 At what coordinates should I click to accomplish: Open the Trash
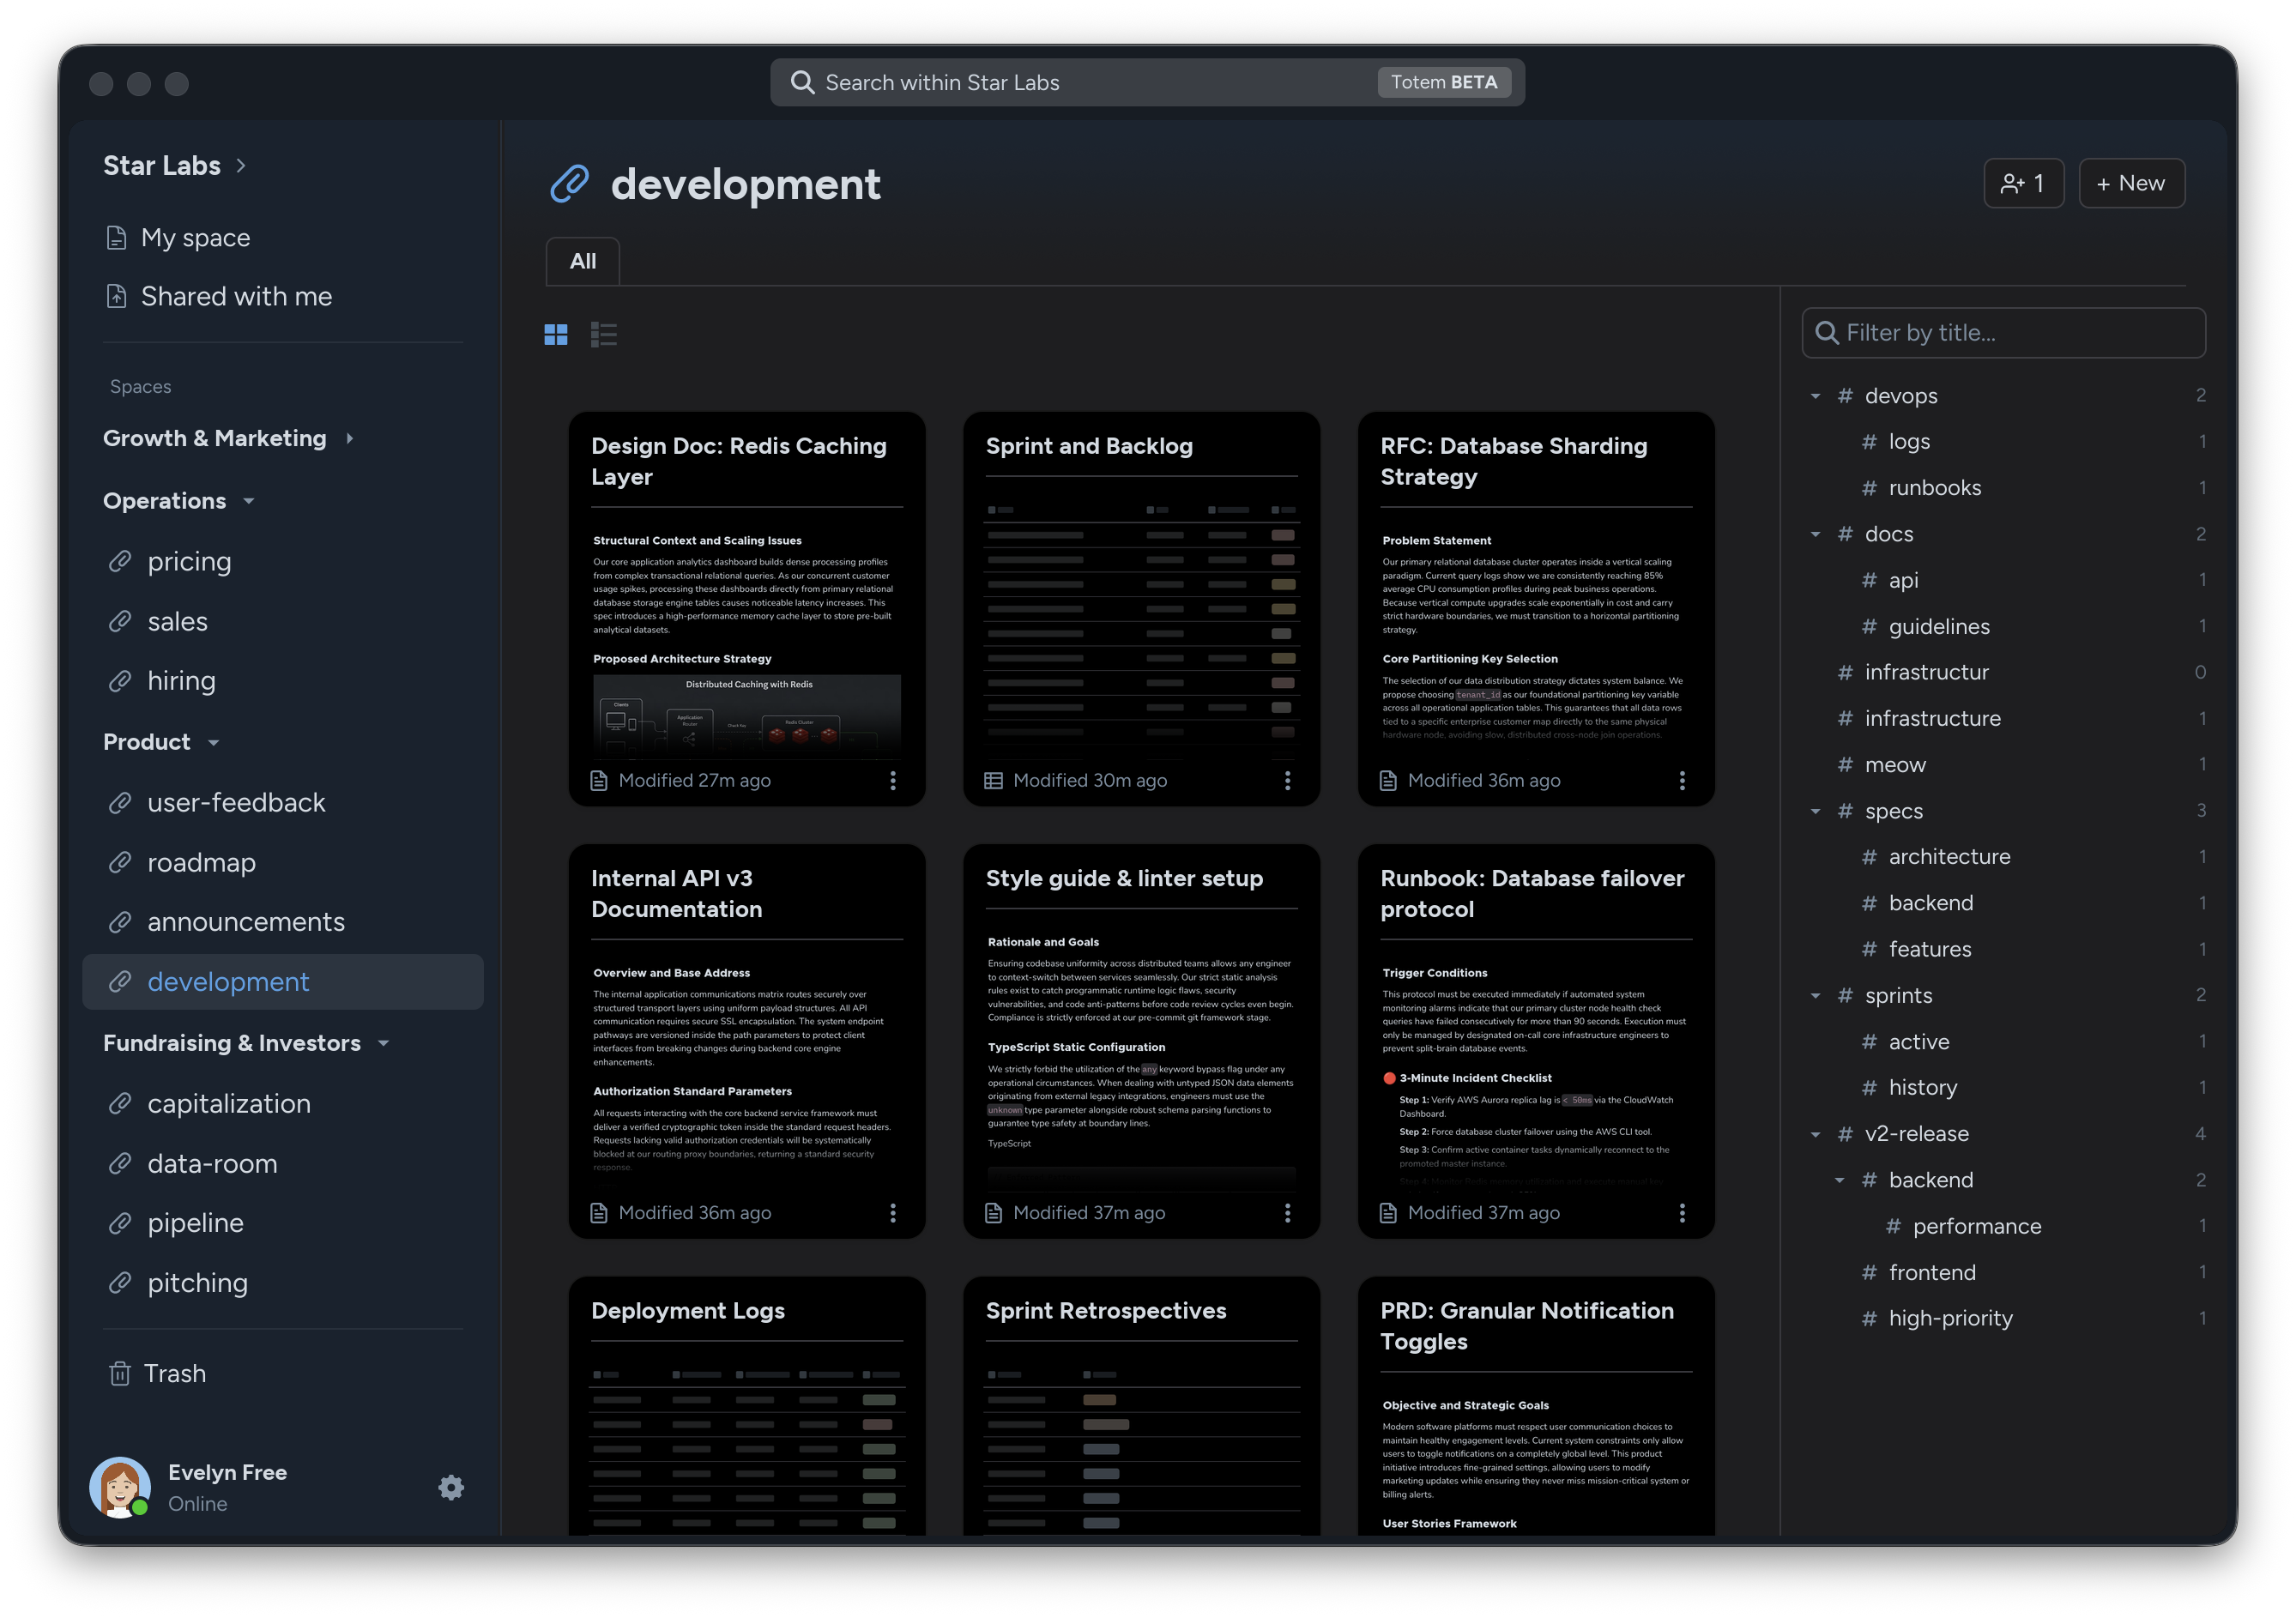click(x=174, y=1373)
